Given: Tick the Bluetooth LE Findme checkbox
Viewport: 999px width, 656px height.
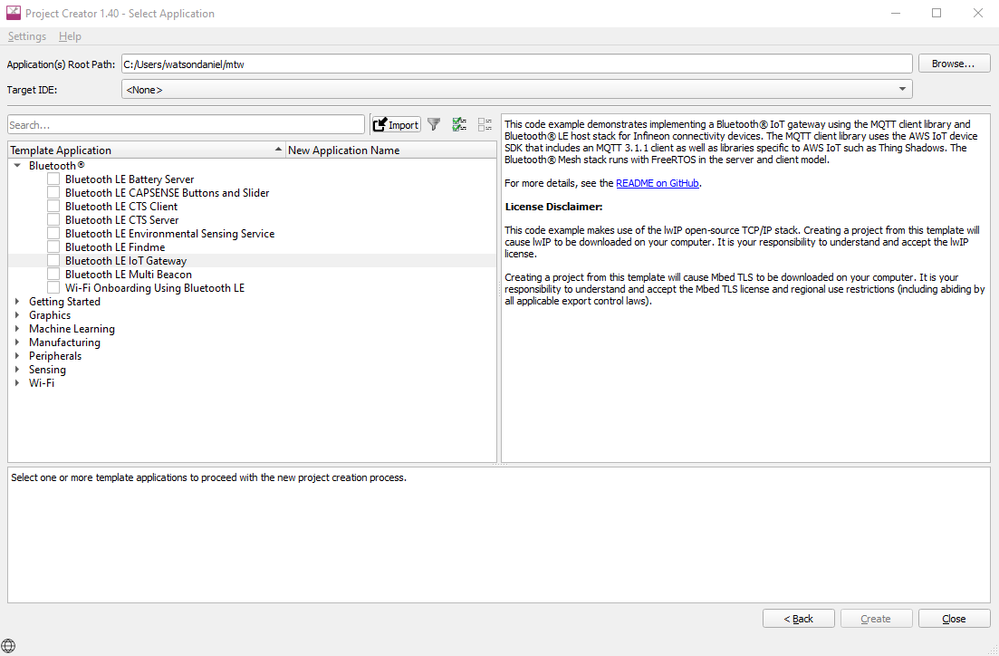Looking at the screenshot, I should click(54, 247).
